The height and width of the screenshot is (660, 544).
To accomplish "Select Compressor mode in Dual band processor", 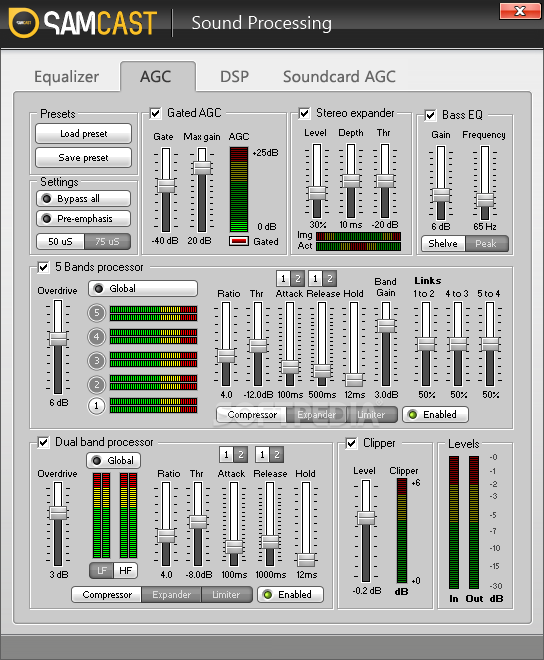I will pos(107,595).
